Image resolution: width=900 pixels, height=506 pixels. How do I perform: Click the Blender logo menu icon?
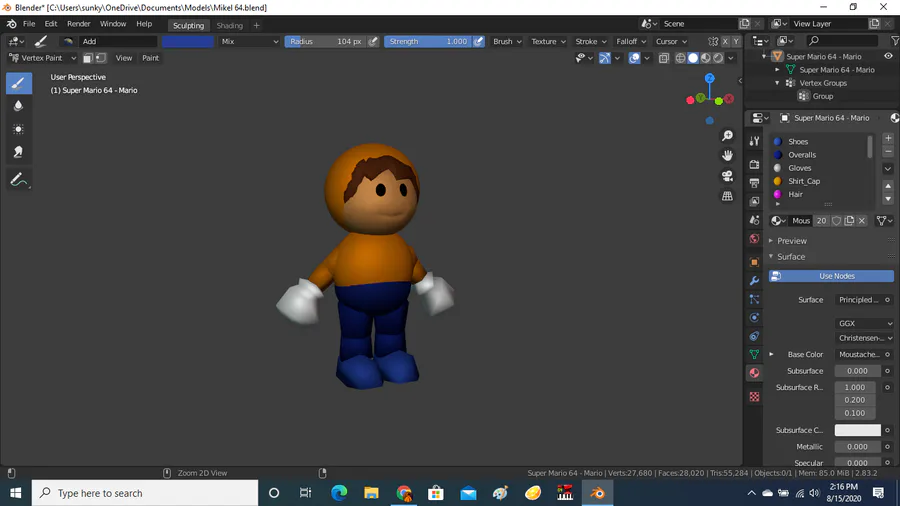tap(11, 24)
